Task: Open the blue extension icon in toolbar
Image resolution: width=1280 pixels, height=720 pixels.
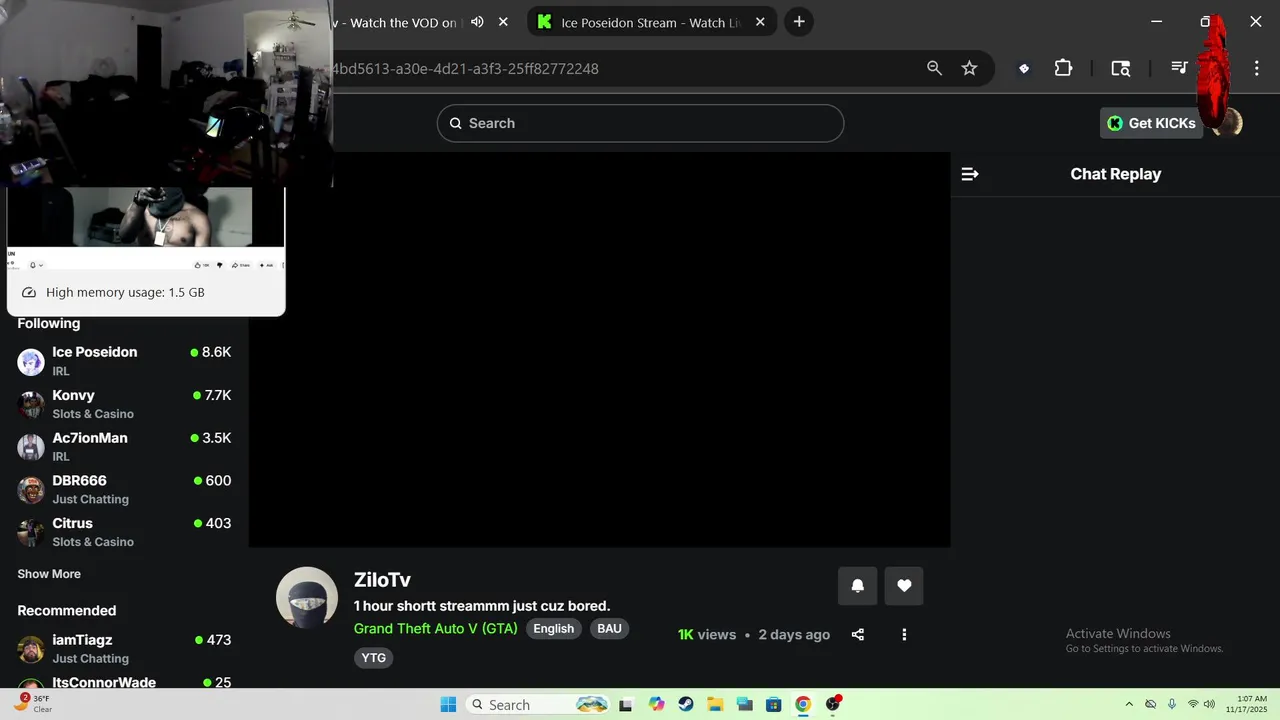Action: tap(1023, 68)
